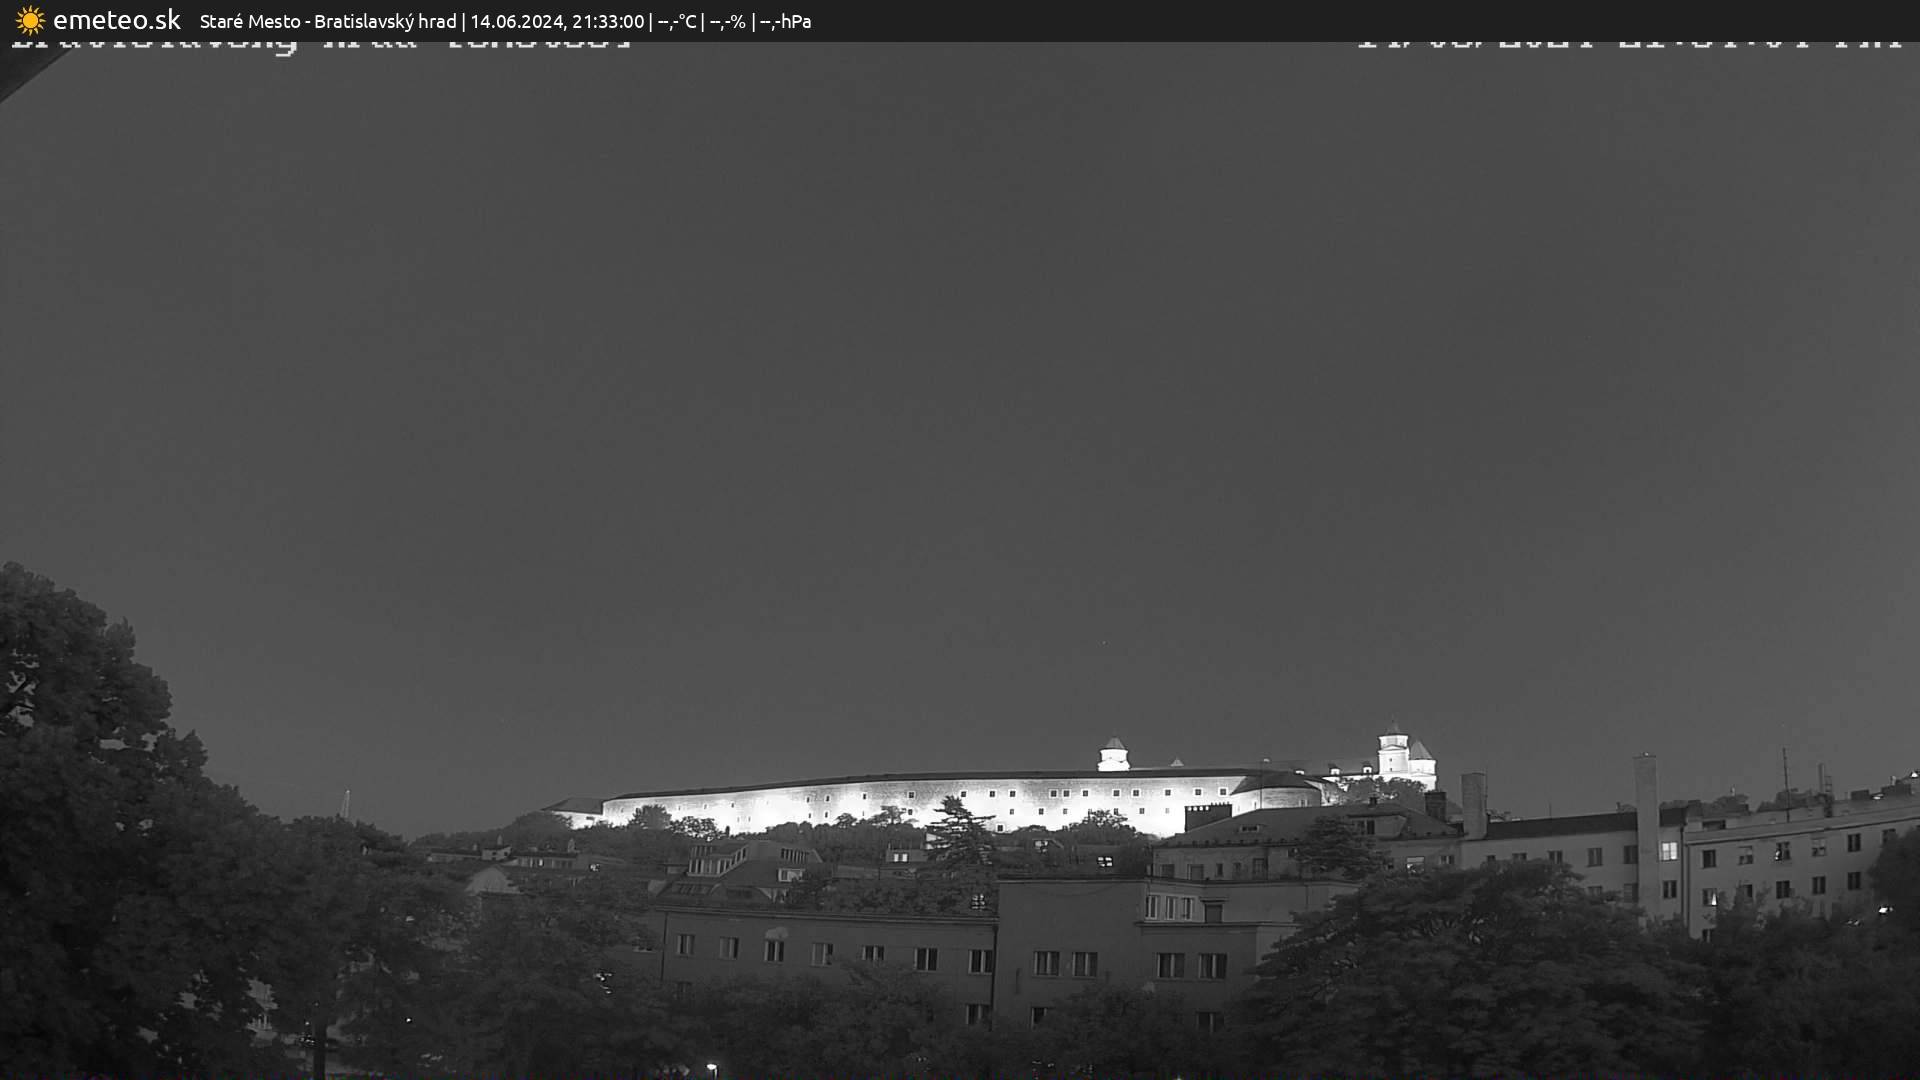The height and width of the screenshot is (1080, 1920).
Task: Click the street lamp at the bottom center
Action: [x=711, y=1068]
